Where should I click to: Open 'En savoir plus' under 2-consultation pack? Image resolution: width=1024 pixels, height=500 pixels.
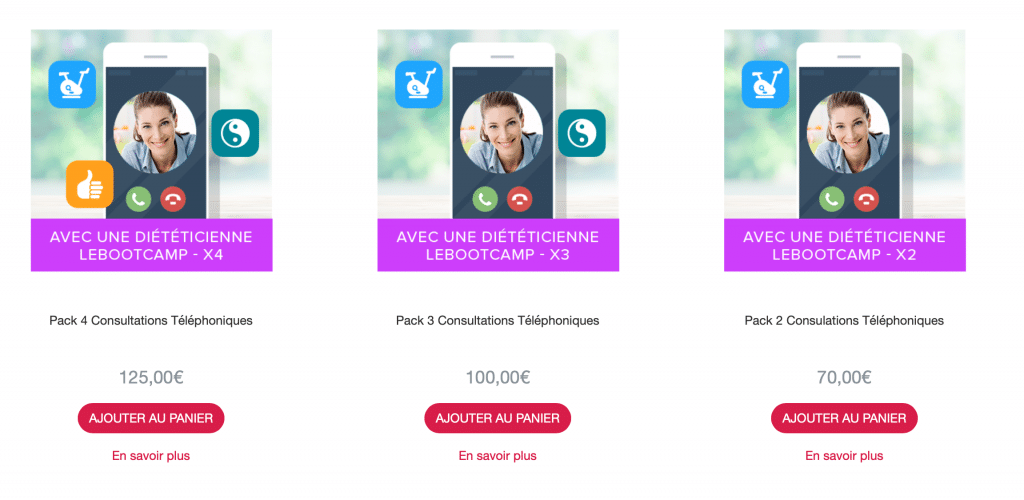click(844, 456)
